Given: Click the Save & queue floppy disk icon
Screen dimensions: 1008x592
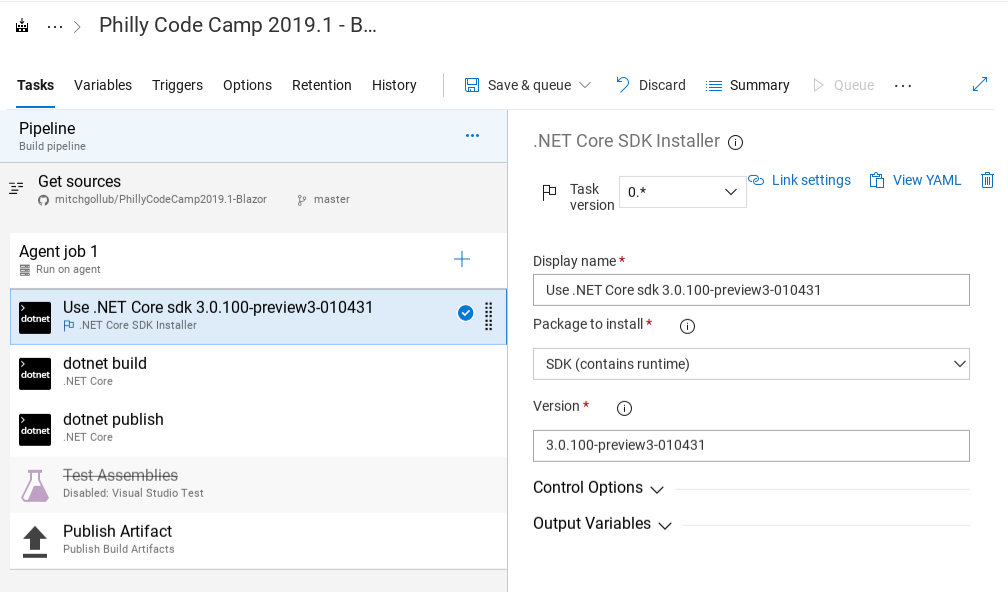Looking at the screenshot, I should [472, 85].
